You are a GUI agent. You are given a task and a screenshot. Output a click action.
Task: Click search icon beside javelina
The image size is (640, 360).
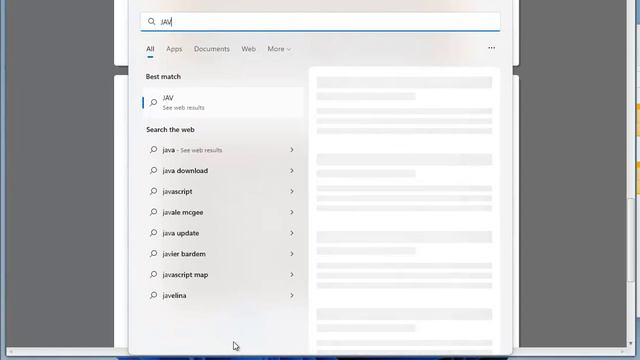[x=153, y=295]
